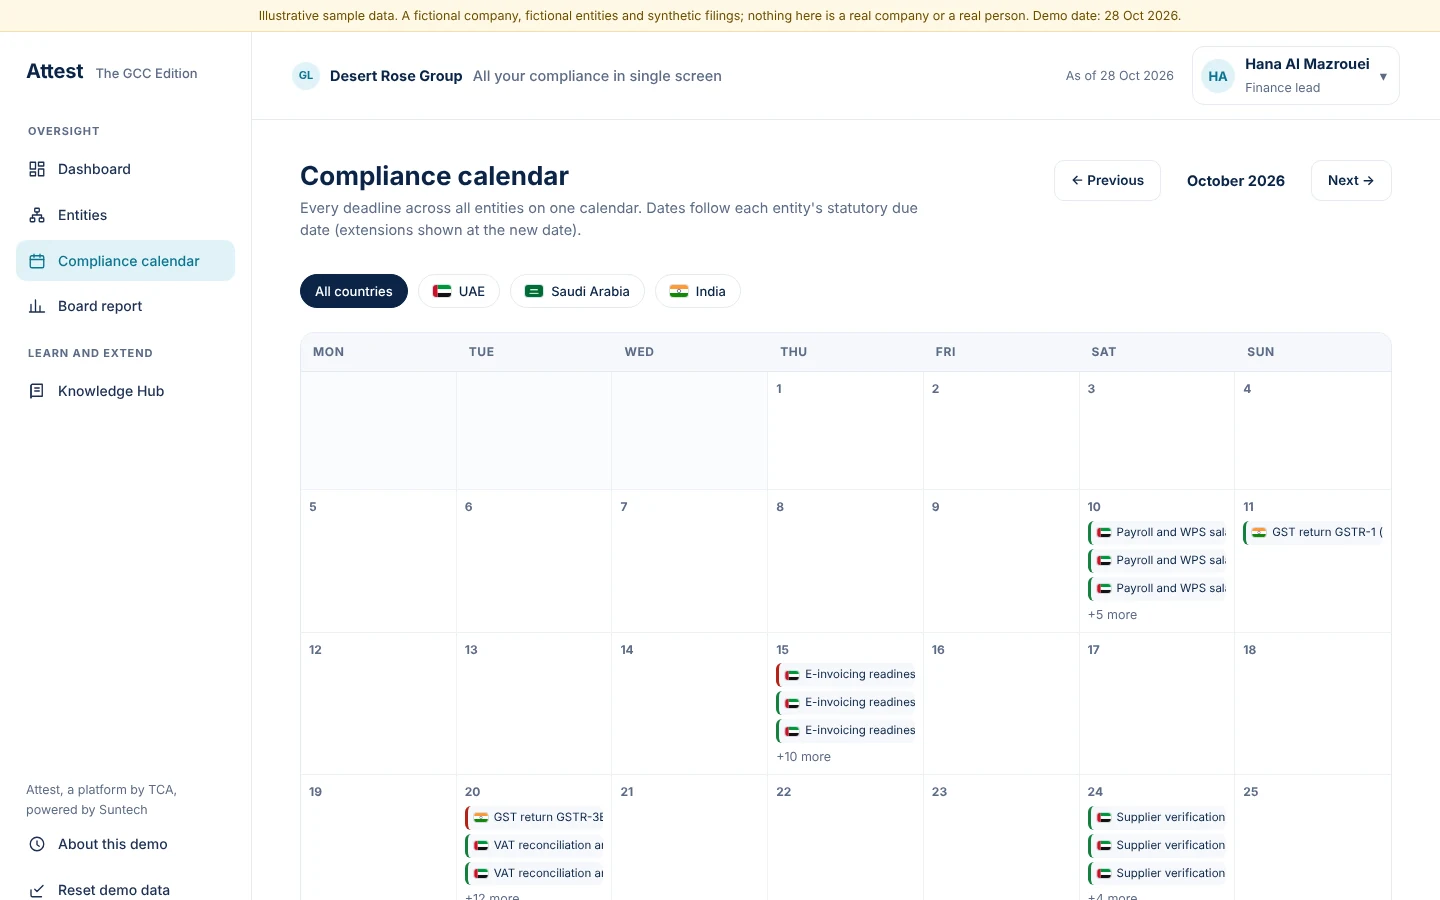
Task: Click the Board report chart icon
Action: click(x=37, y=306)
